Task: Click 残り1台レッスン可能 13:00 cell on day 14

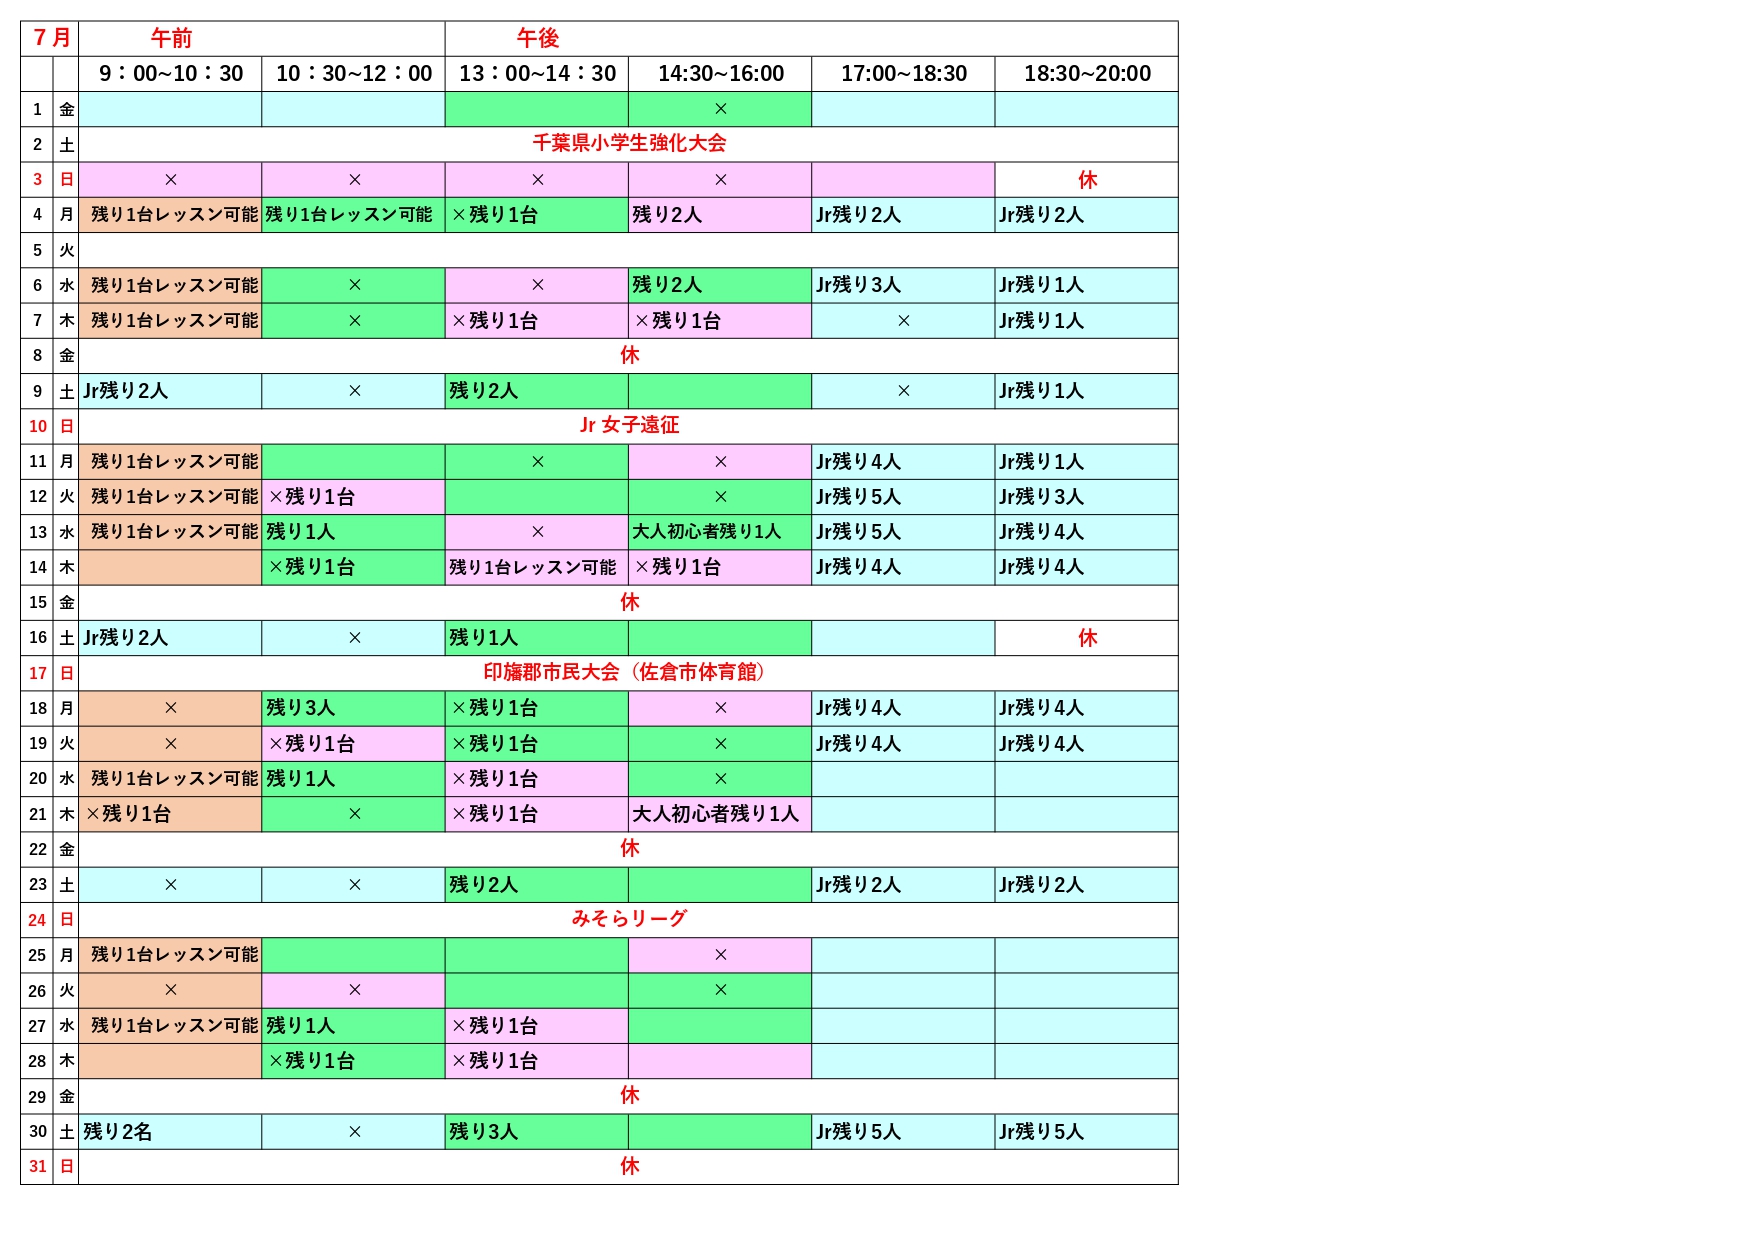Action: point(537,567)
